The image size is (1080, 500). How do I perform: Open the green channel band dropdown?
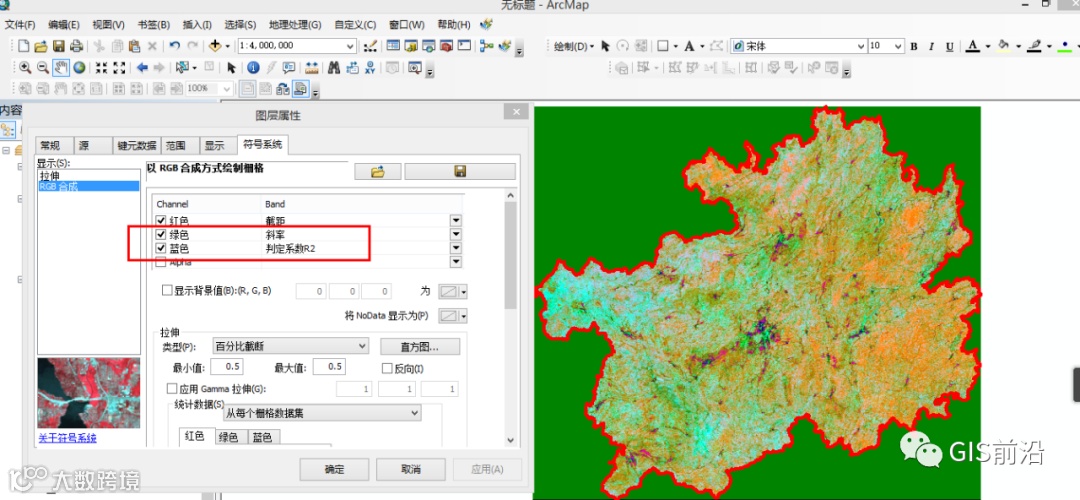click(x=455, y=234)
